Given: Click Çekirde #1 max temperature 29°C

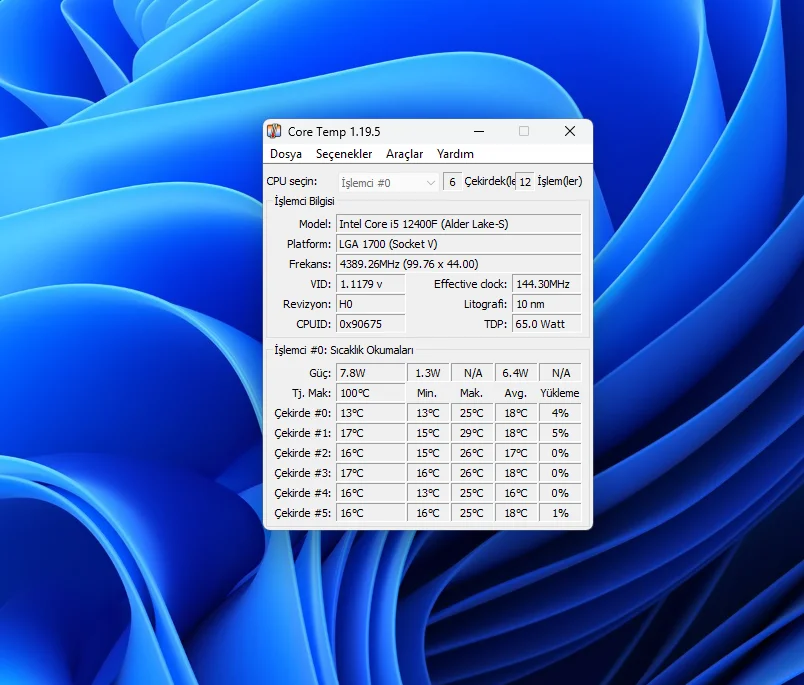Looking at the screenshot, I should [x=472, y=433].
